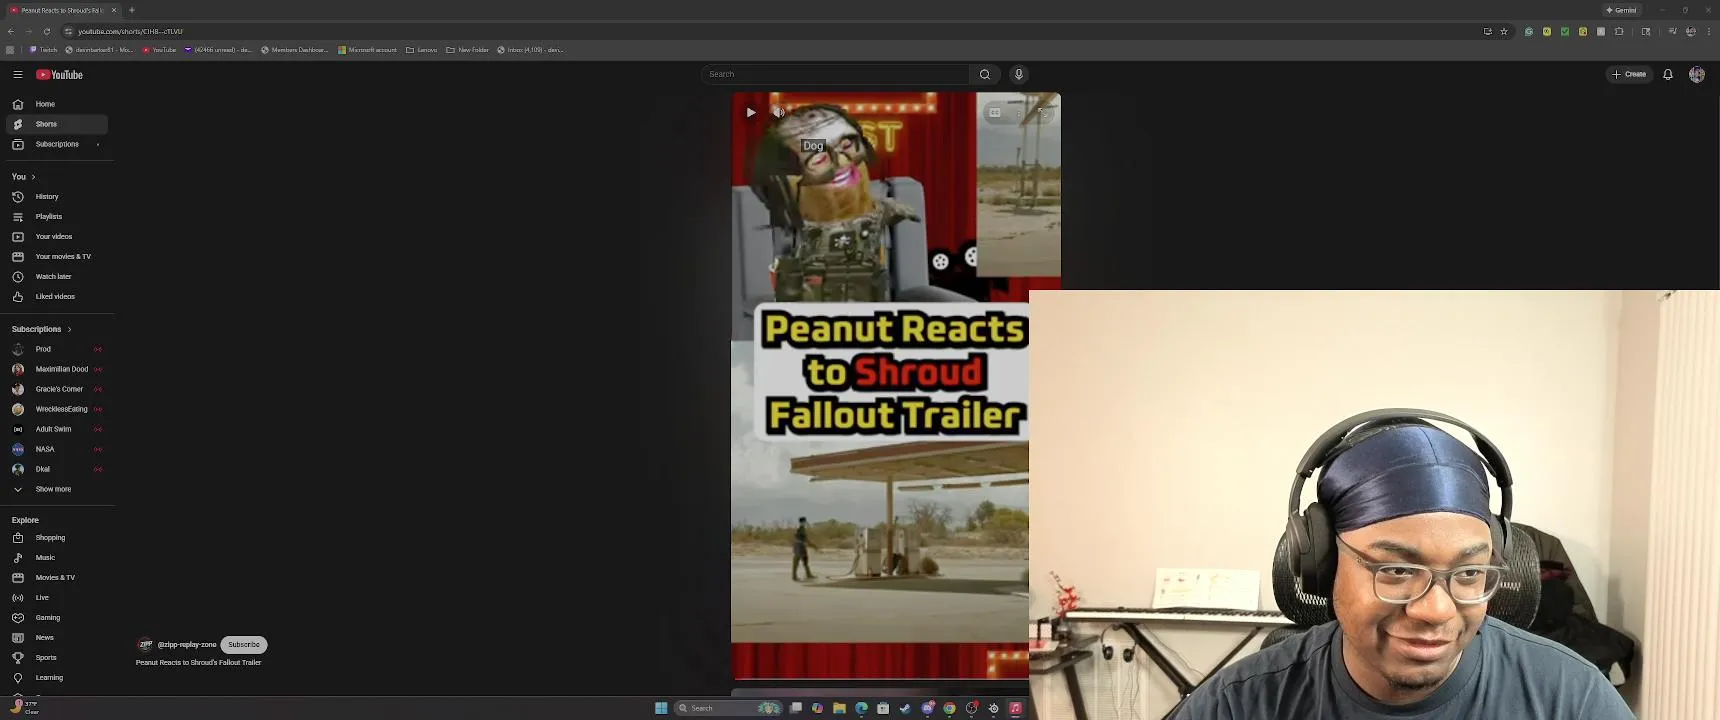Open the notifications bell

point(1668,74)
